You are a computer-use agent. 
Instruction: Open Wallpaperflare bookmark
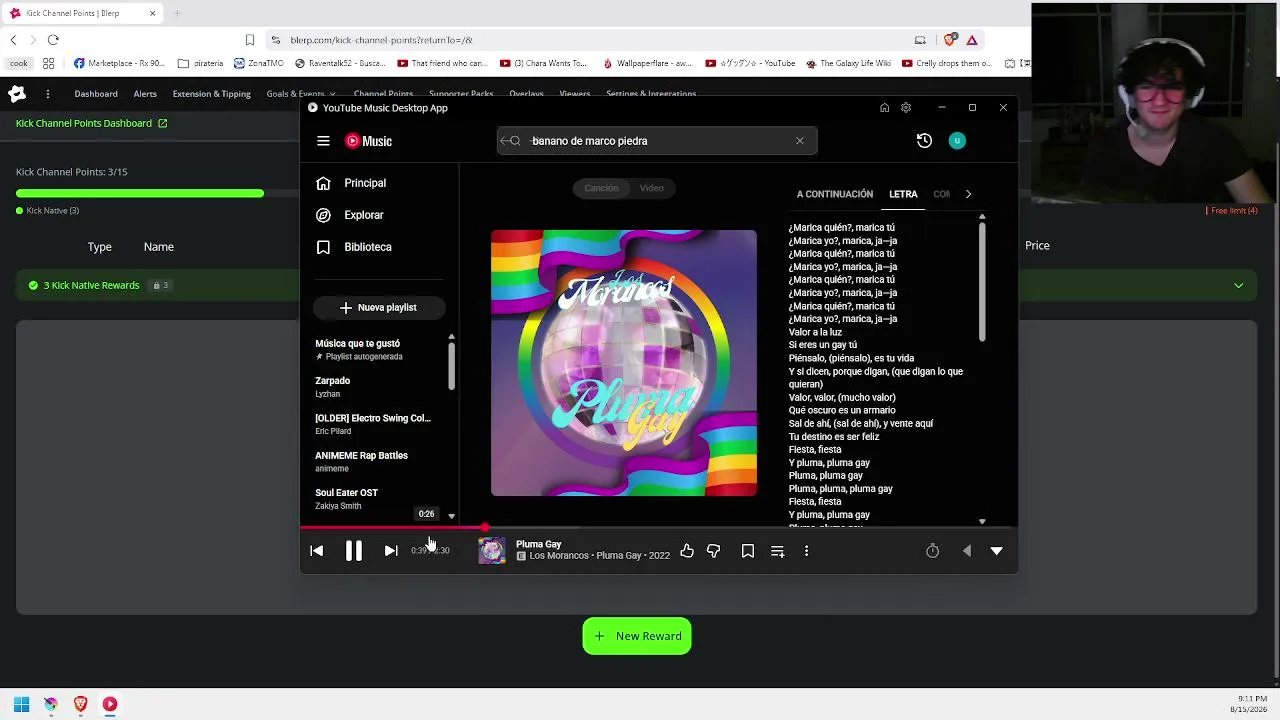646,63
